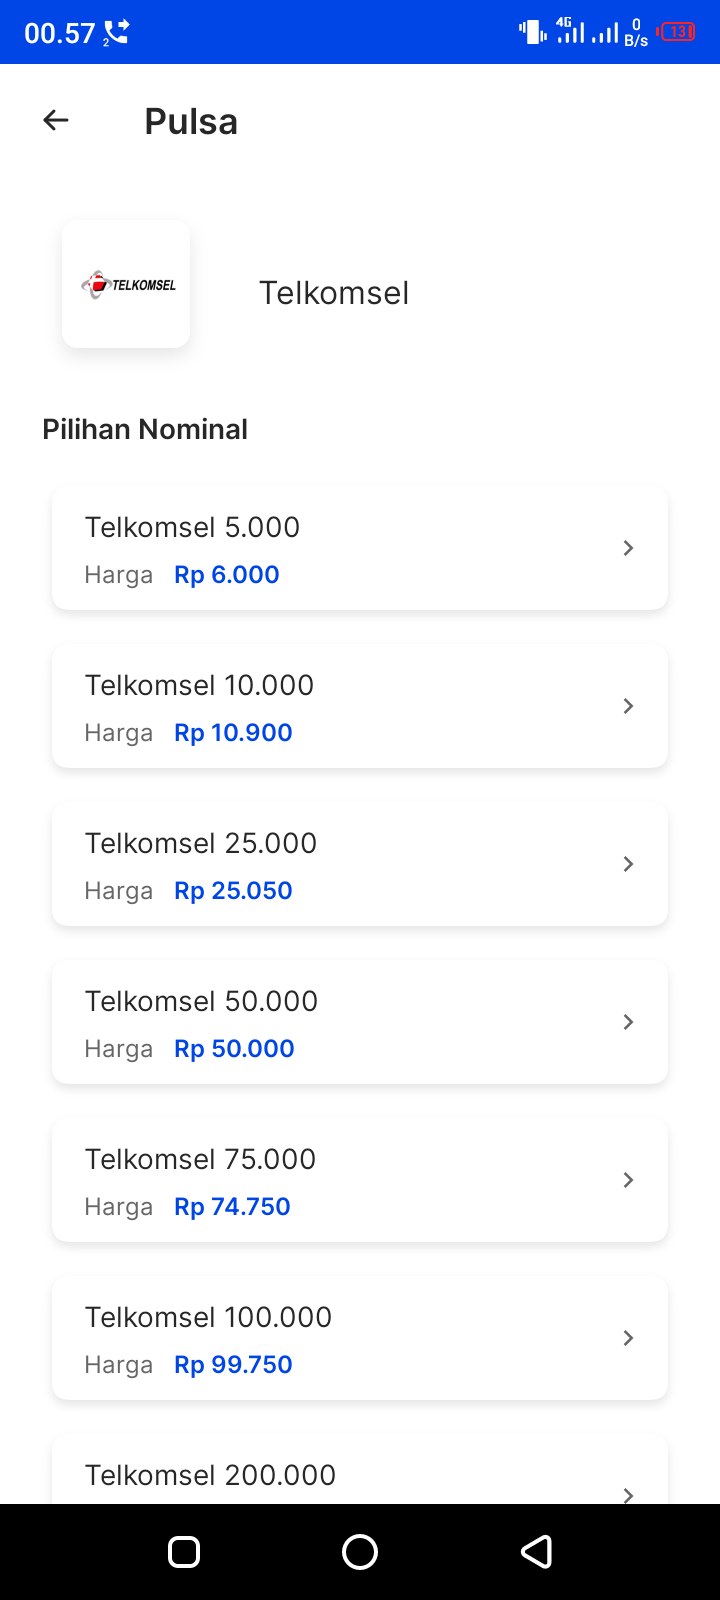Image resolution: width=720 pixels, height=1600 pixels.
Task: Choose the Telkomsel 100.000 nominal option
Action: point(360,1338)
